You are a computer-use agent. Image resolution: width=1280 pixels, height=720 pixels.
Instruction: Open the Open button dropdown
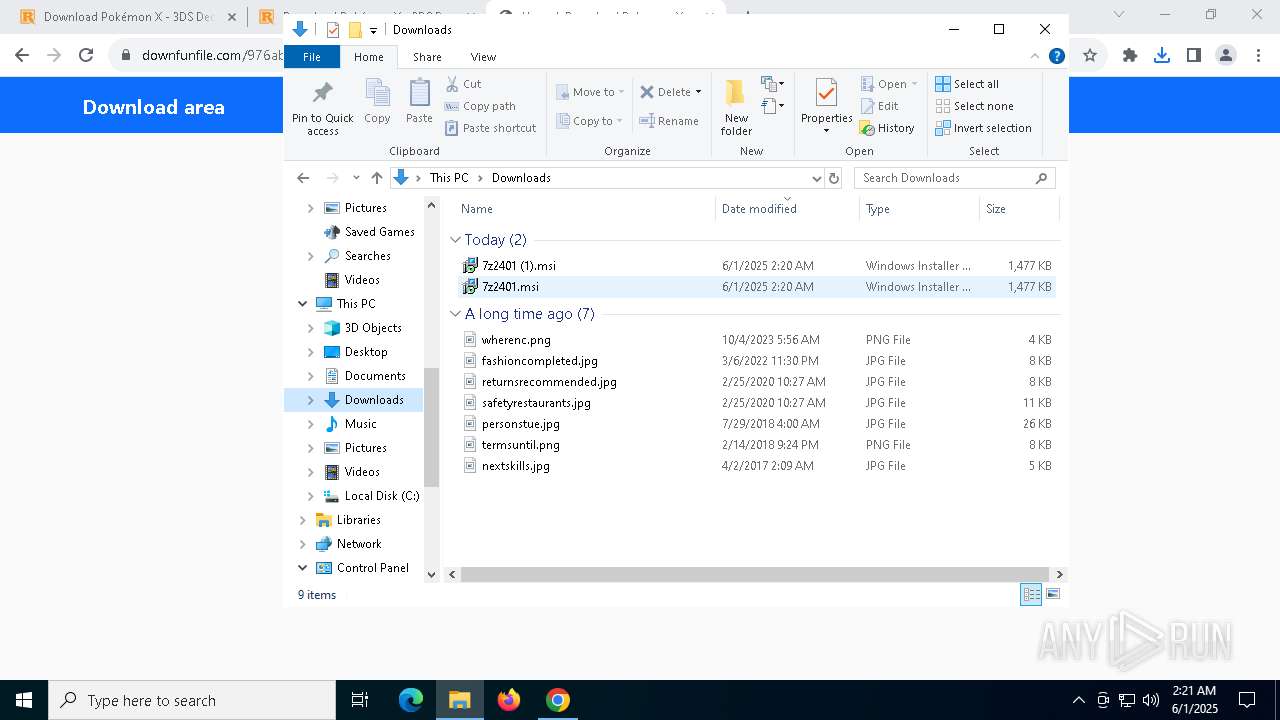click(914, 84)
